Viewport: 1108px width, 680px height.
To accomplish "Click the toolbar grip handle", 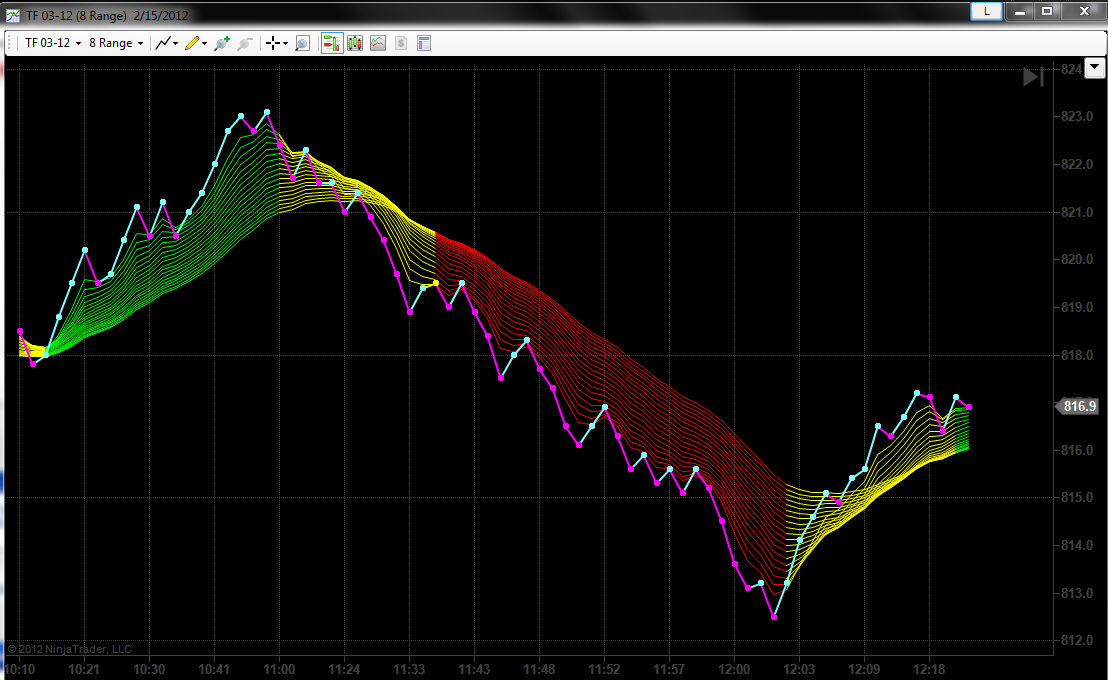I will click(10, 43).
